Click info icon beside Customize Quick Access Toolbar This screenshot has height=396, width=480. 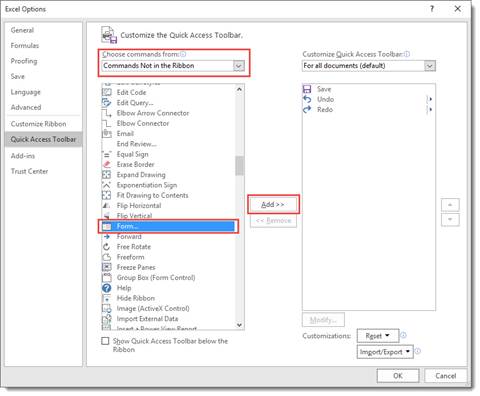pyautogui.click(x=407, y=54)
